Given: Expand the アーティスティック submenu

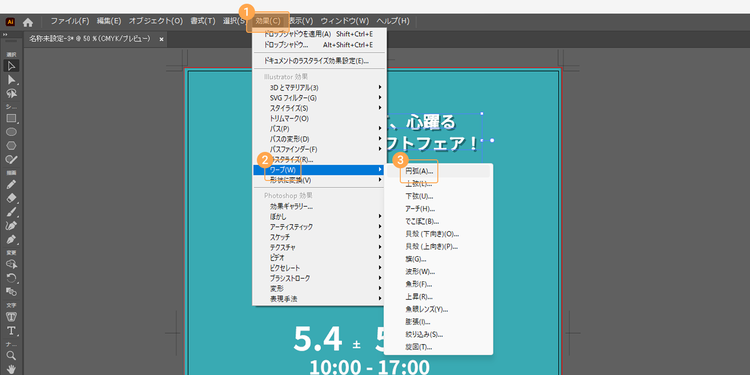Looking at the screenshot, I should tap(319, 227).
